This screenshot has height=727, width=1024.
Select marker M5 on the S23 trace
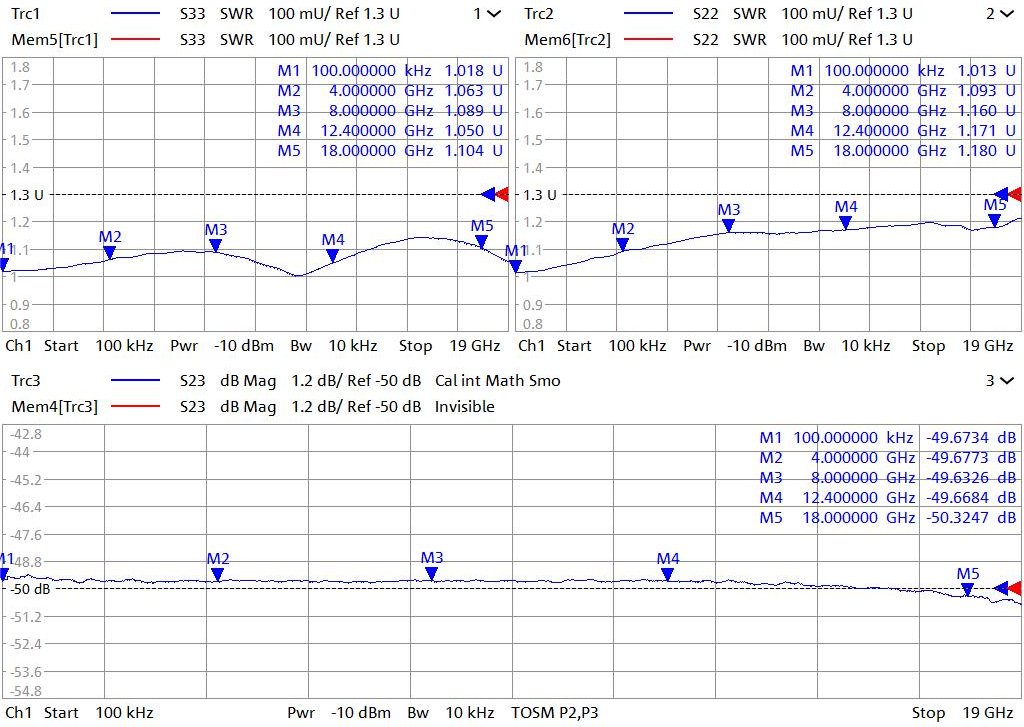tap(967, 589)
